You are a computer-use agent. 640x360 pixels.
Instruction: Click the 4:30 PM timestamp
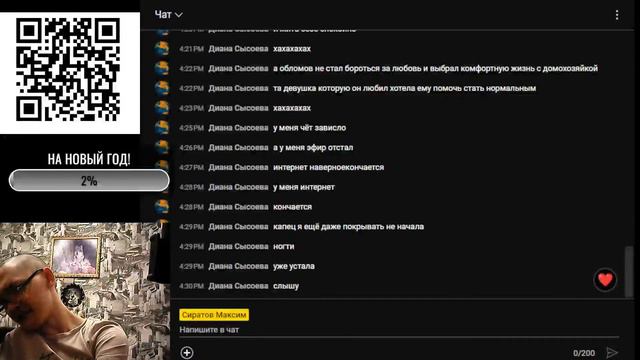[x=191, y=286]
